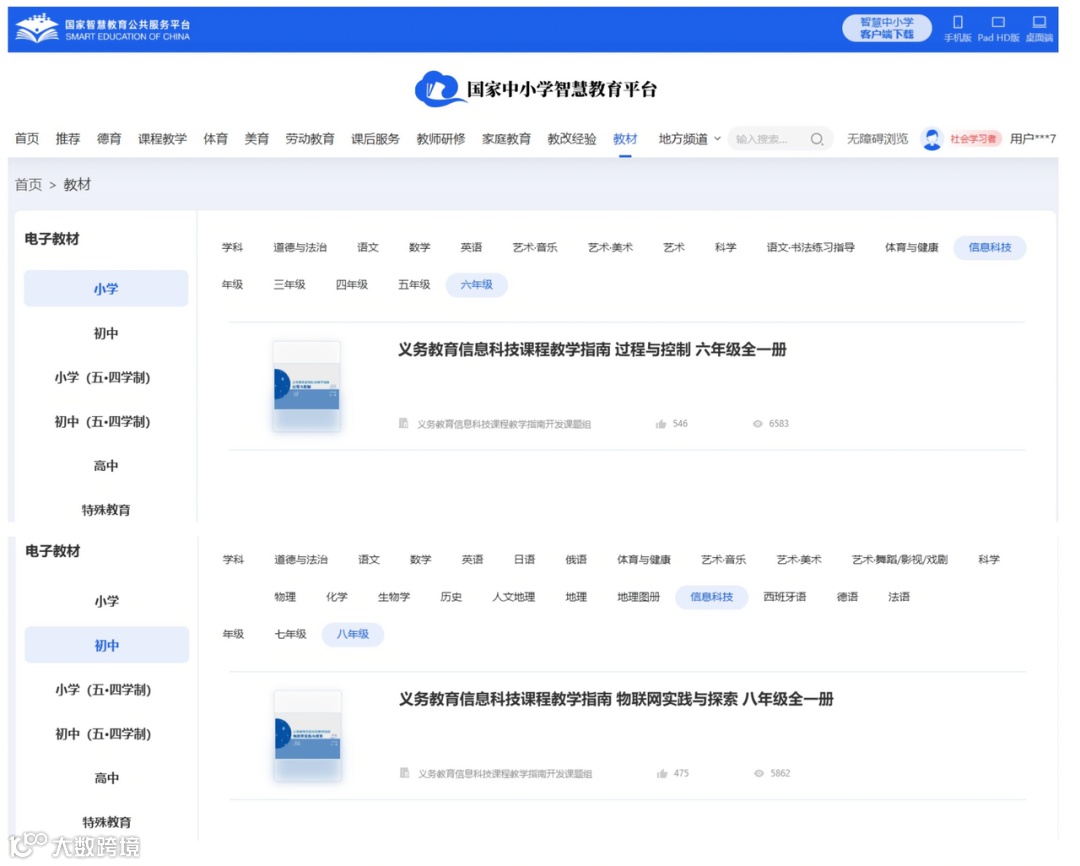
Task: Open the 推荐 nav item
Action: point(68,139)
